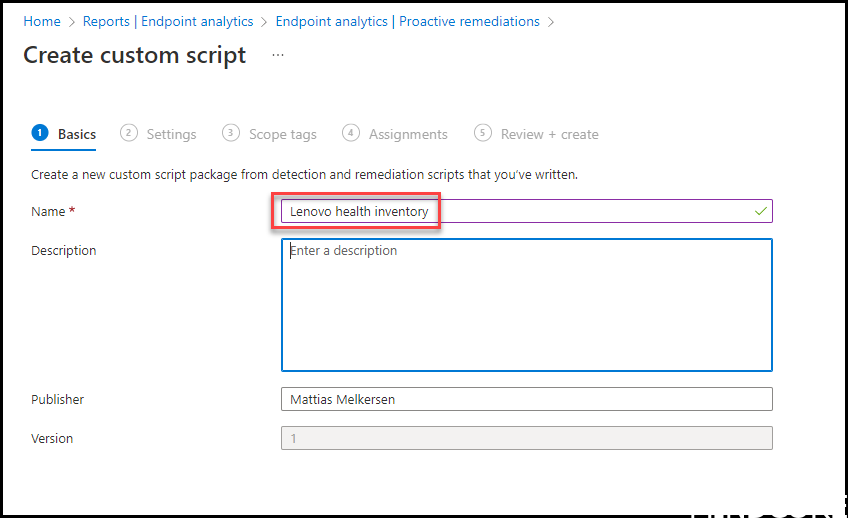This screenshot has width=848, height=518.
Task: Open Reports | Endpoint analytics breadcrumb
Action: tap(168, 22)
